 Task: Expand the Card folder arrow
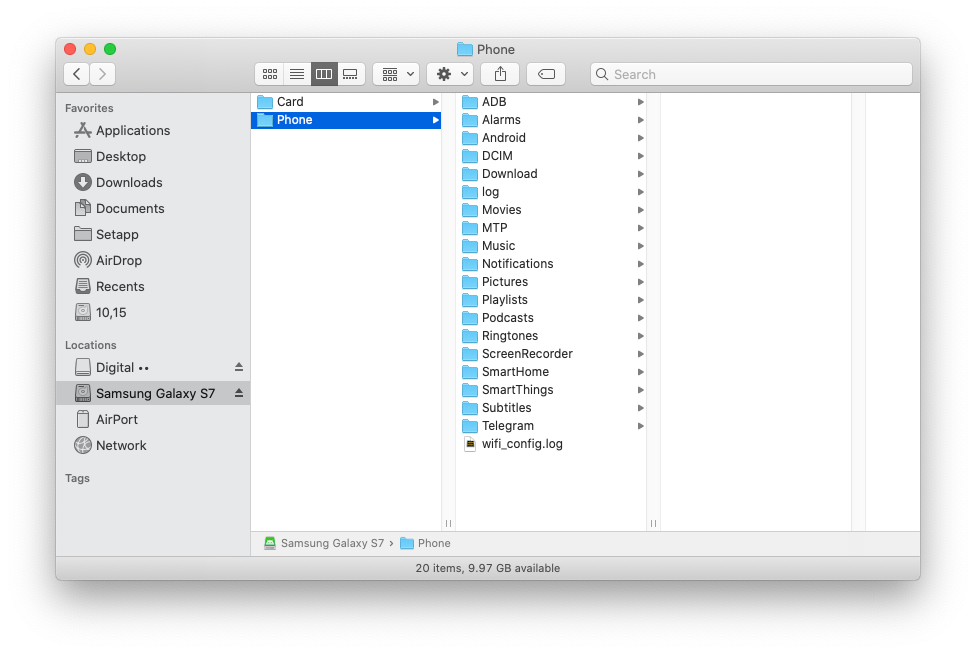pyautogui.click(x=436, y=101)
